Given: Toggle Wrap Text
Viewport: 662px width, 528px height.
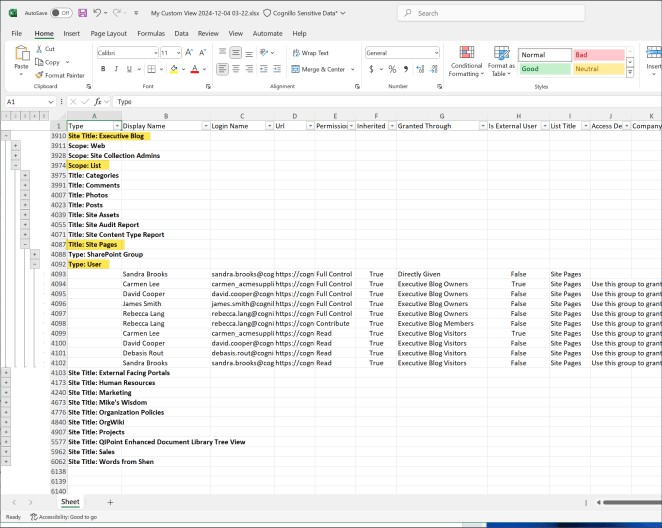Looking at the screenshot, I should click(x=310, y=53).
